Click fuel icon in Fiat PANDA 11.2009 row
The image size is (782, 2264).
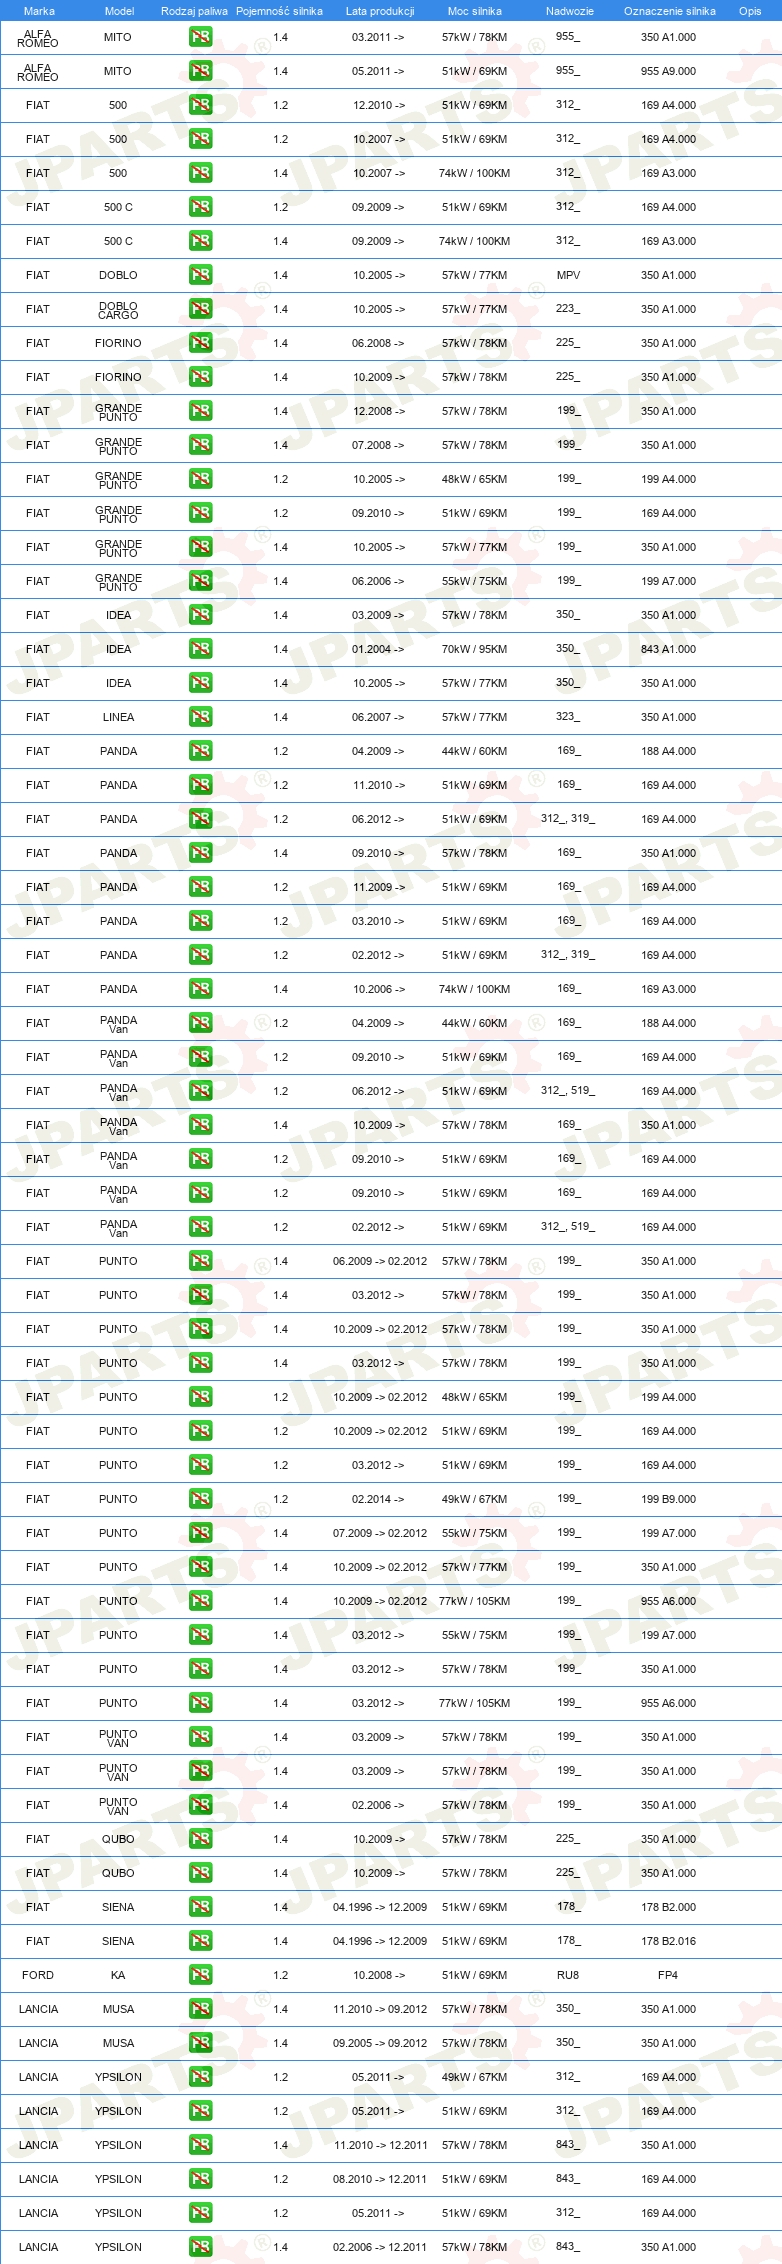coord(200,887)
